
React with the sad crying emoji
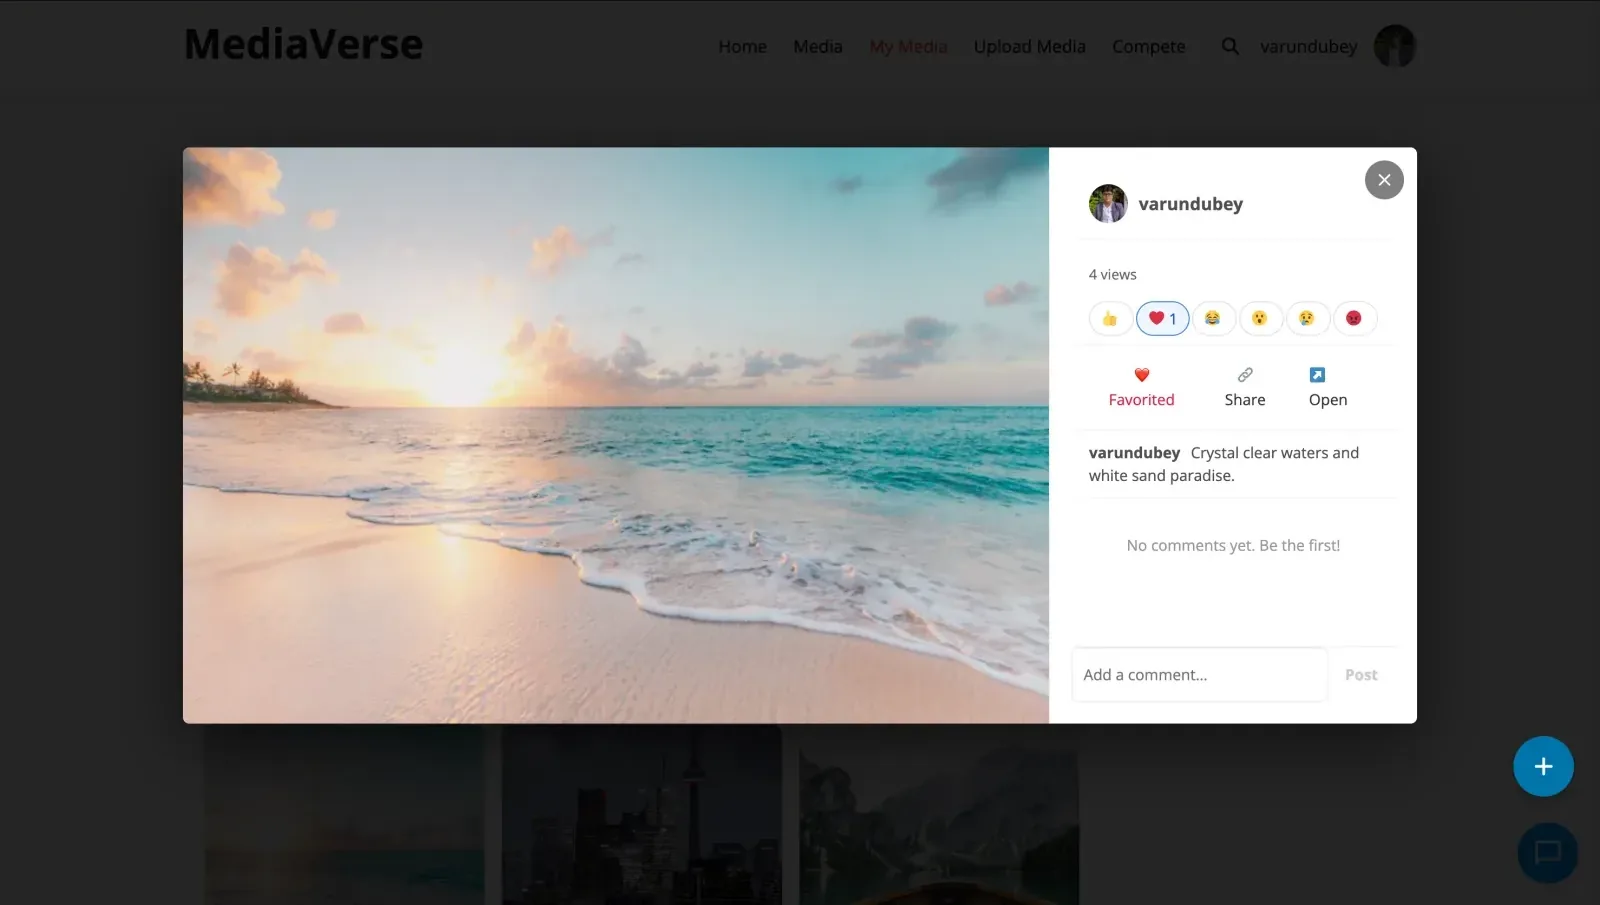tap(1307, 319)
